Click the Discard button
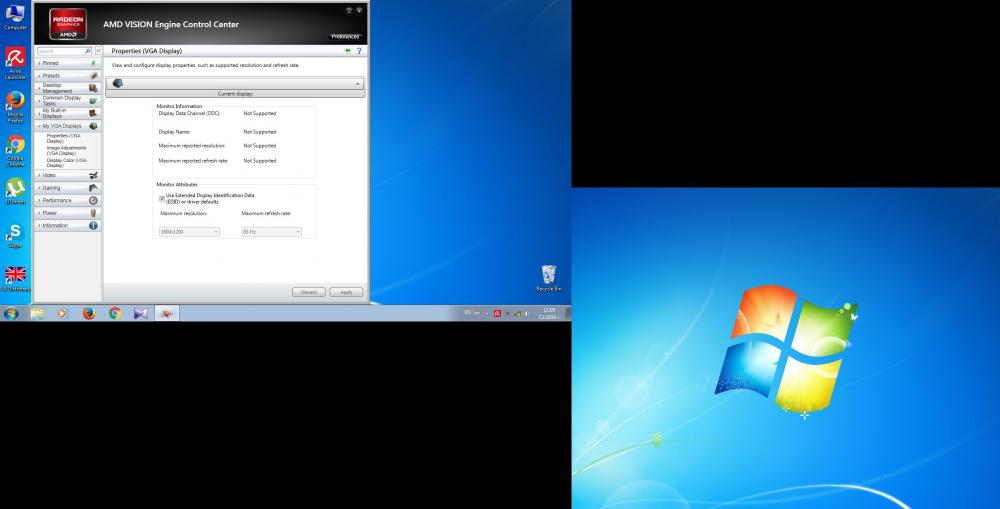The image size is (1000, 509). click(x=309, y=292)
